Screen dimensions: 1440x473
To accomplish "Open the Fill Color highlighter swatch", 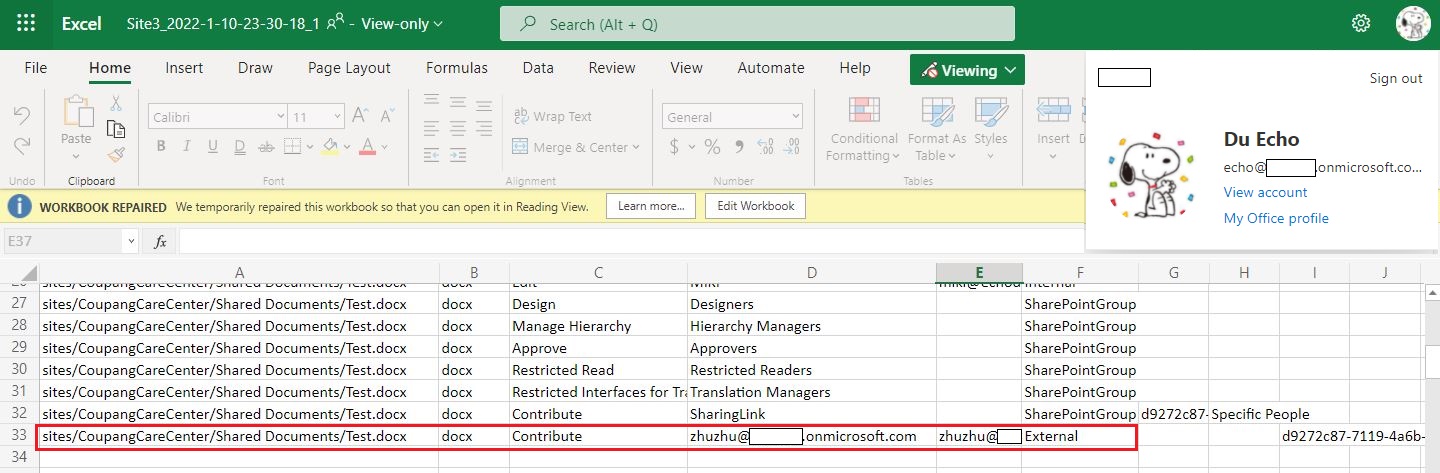I will click(x=328, y=147).
